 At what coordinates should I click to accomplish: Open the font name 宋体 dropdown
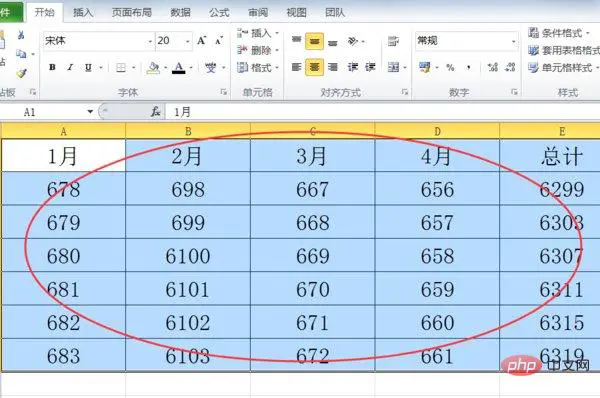150,41
